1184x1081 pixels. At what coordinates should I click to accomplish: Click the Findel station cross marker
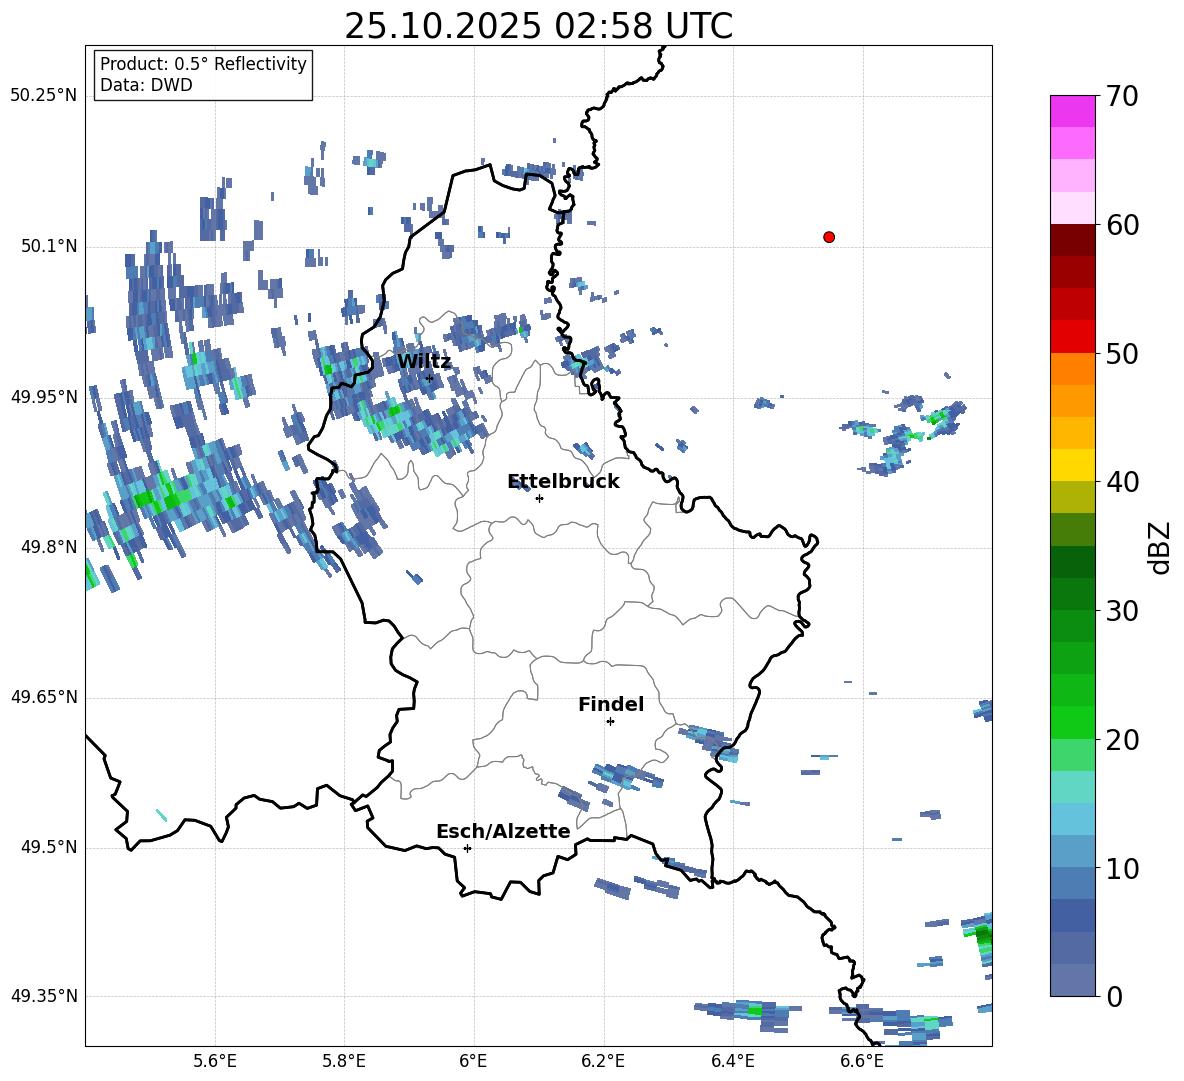pyautogui.click(x=610, y=722)
